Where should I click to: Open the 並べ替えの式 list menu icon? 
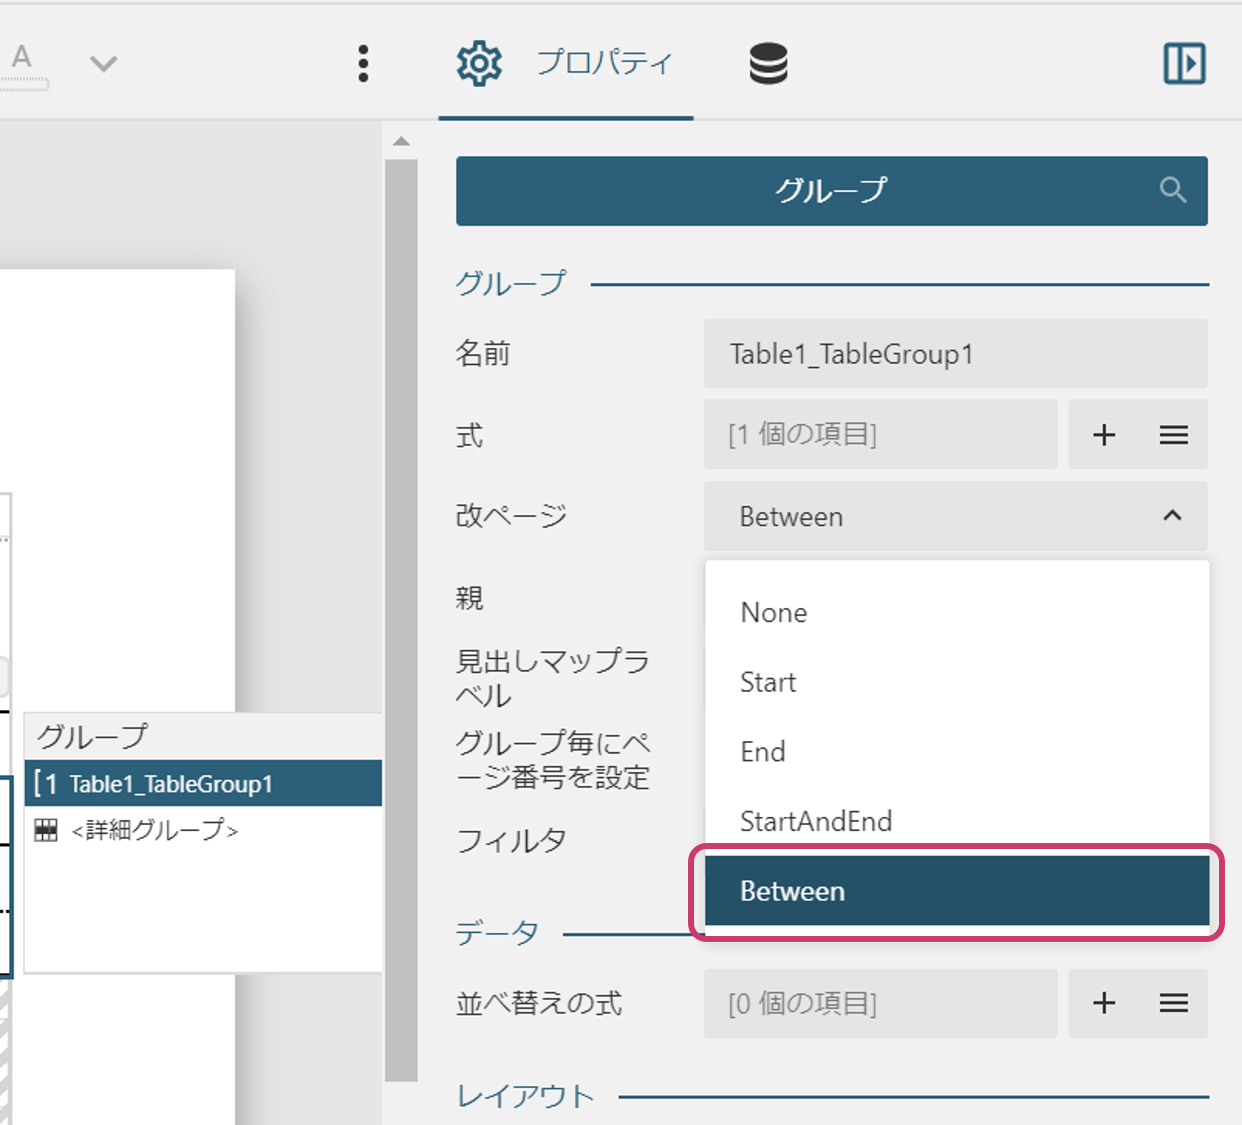pyautogui.click(x=1173, y=1003)
